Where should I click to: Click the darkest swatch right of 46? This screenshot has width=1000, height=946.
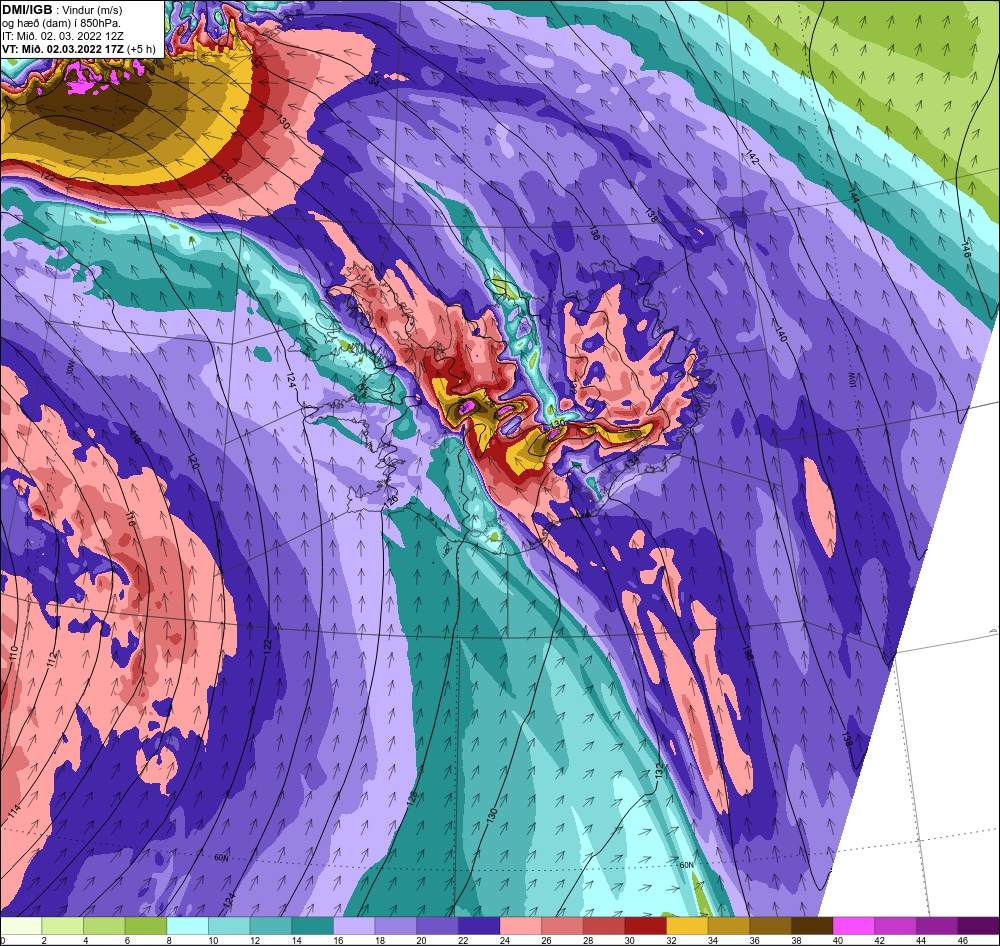pyautogui.click(x=979, y=926)
